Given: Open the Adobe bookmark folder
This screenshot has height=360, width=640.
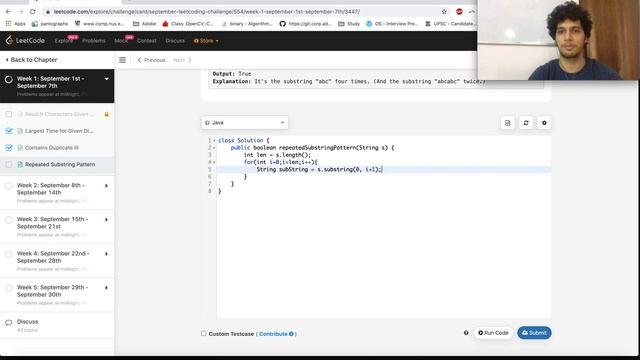Looking at the screenshot, I should (x=144, y=24).
